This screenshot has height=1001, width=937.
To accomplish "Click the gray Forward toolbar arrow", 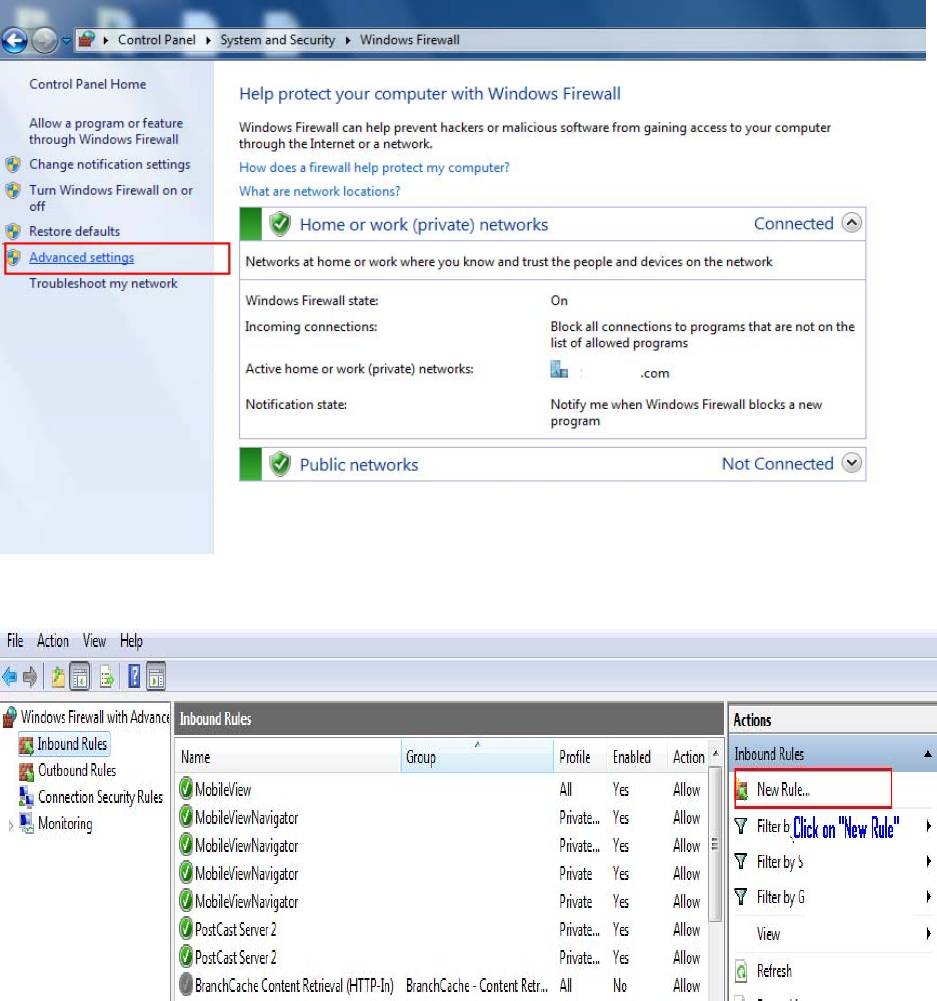I will 30,677.
